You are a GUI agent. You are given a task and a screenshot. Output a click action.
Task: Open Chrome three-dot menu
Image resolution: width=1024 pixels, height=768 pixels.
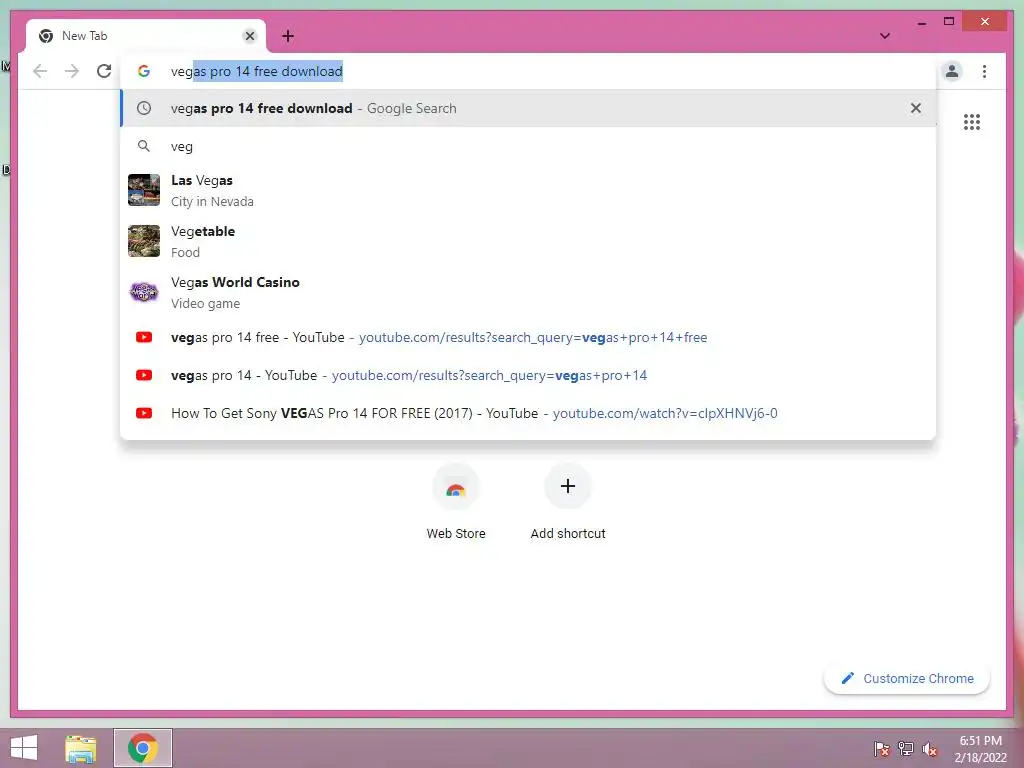point(984,71)
